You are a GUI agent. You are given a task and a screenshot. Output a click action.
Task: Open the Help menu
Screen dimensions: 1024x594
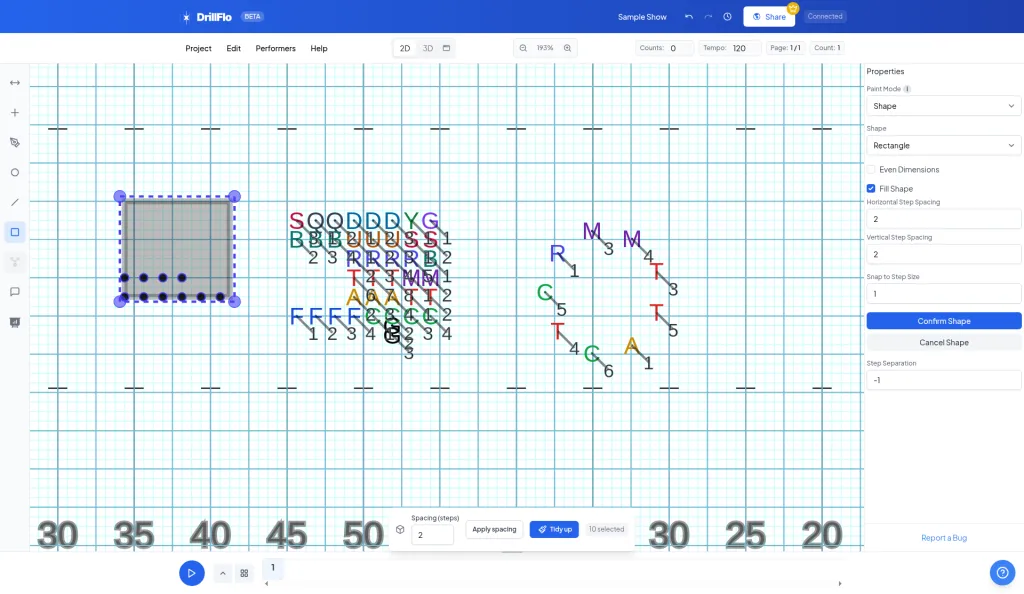coord(319,48)
